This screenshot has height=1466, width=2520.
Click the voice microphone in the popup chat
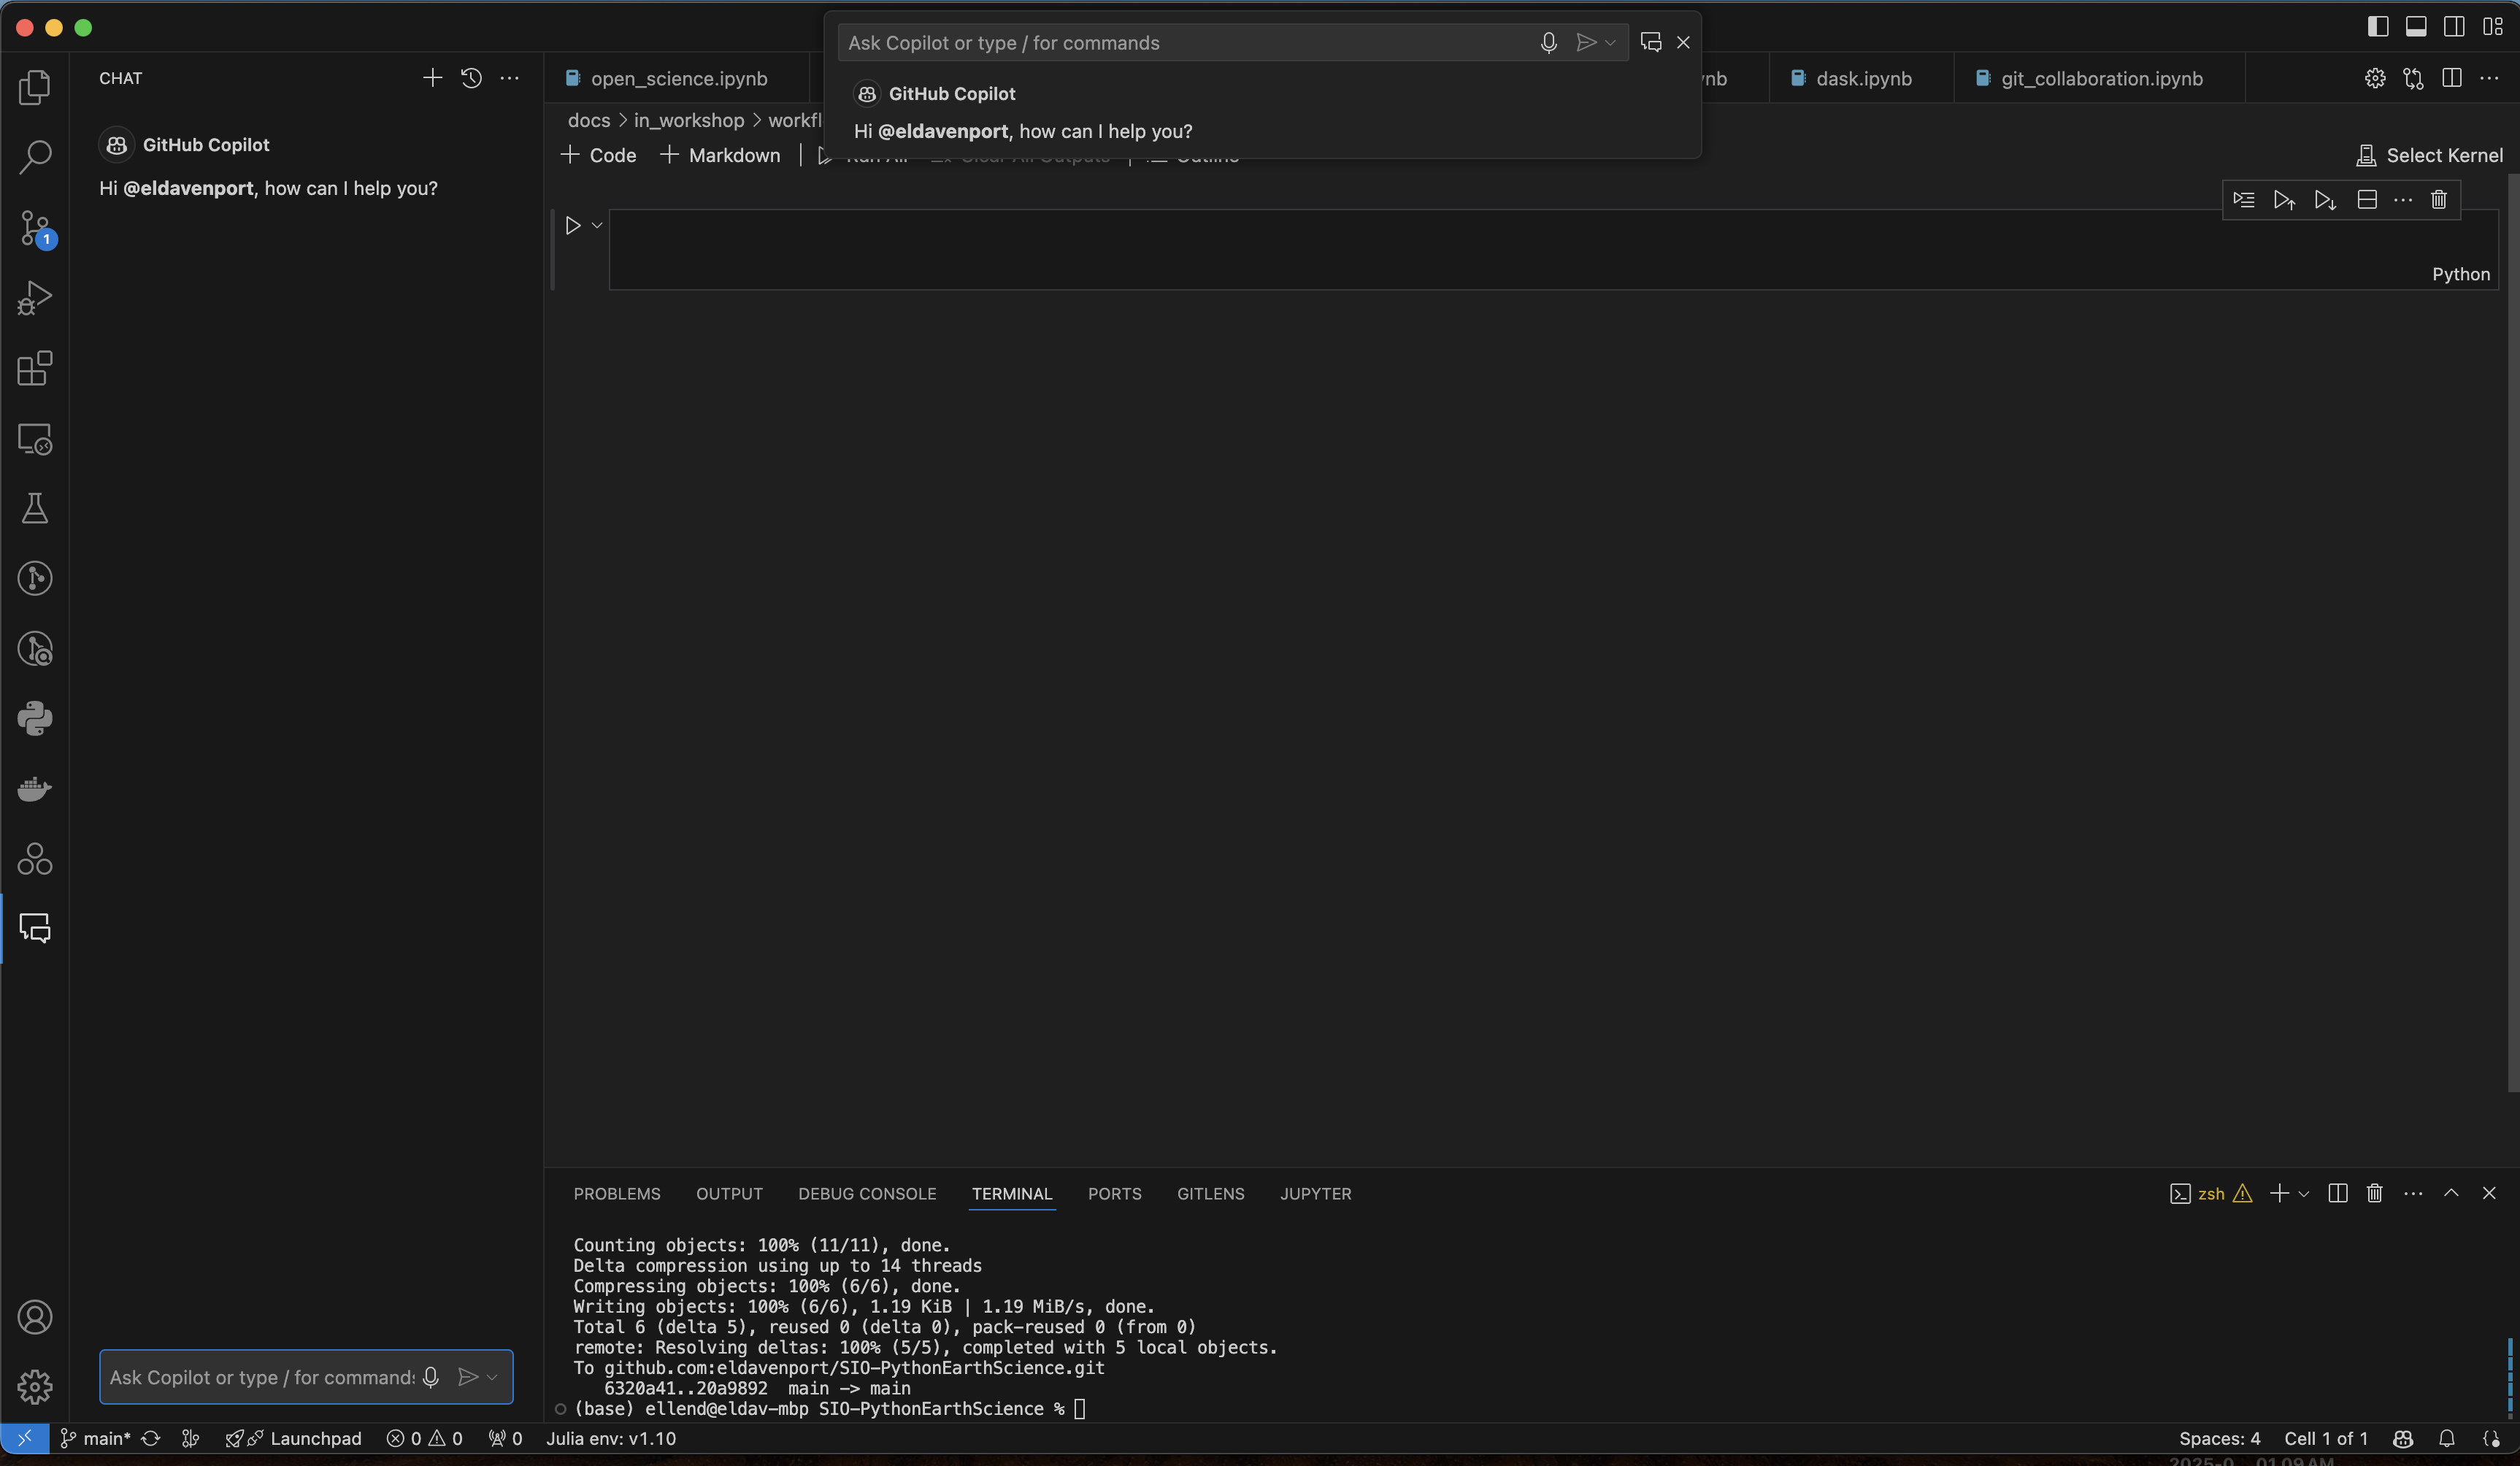tap(1548, 43)
